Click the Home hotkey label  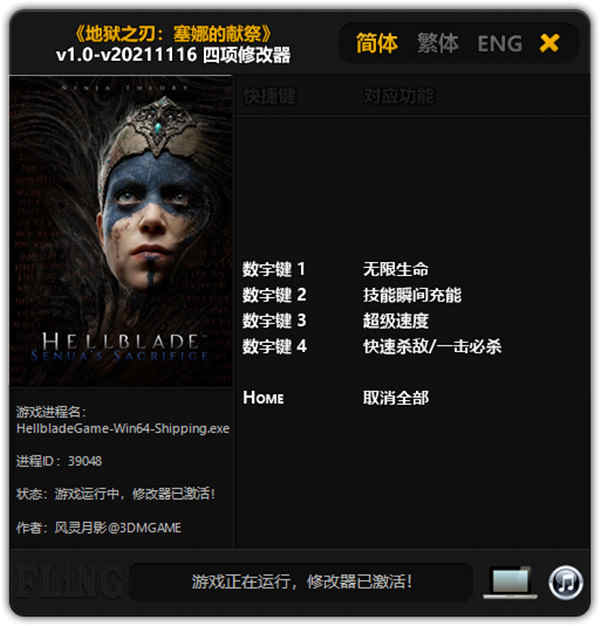[x=263, y=398]
